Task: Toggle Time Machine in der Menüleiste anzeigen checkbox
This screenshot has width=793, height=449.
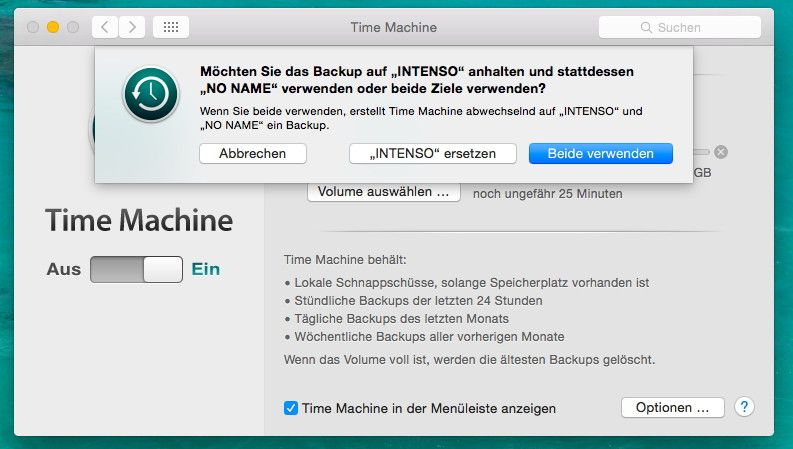Action: point(291,408)
